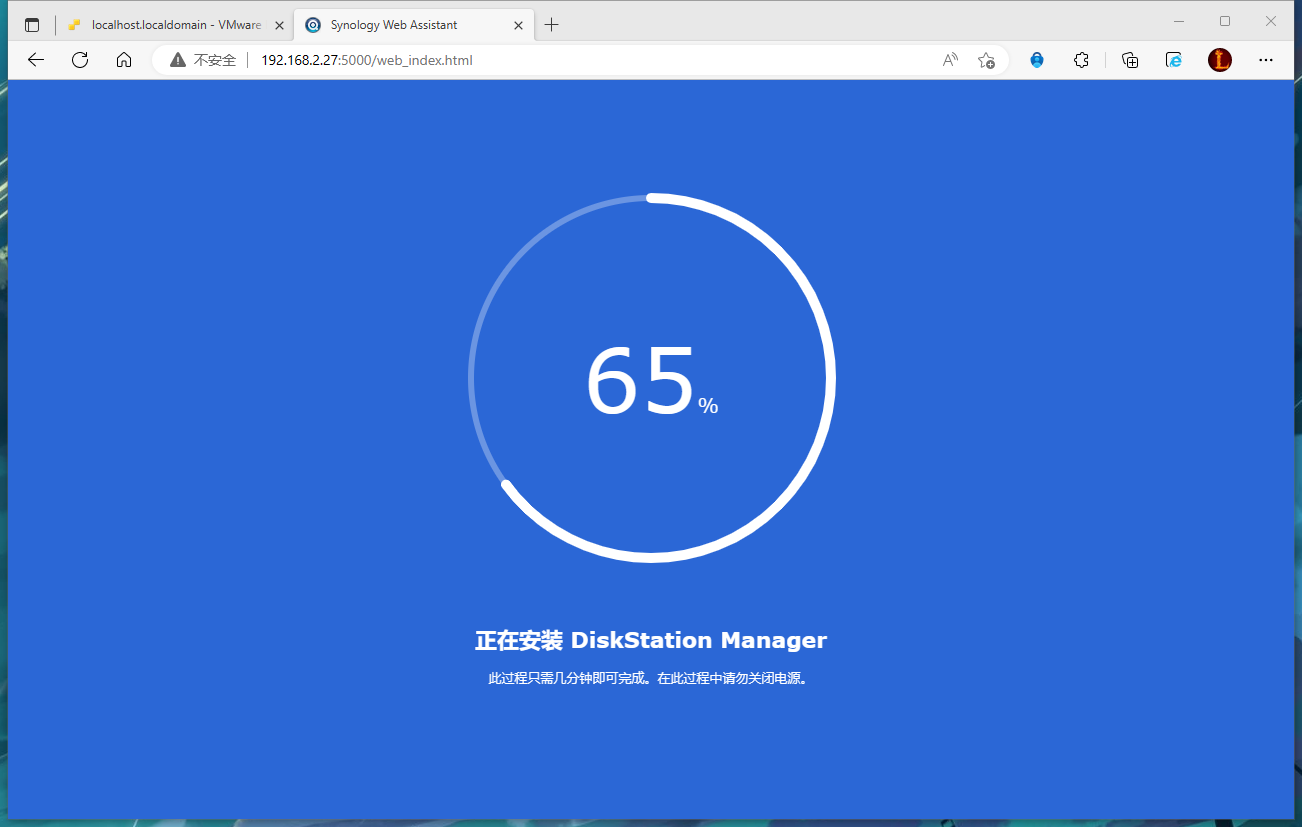1302x827 pixels.
Task: Add page to favorites star icon
Action: coord(986,60)
